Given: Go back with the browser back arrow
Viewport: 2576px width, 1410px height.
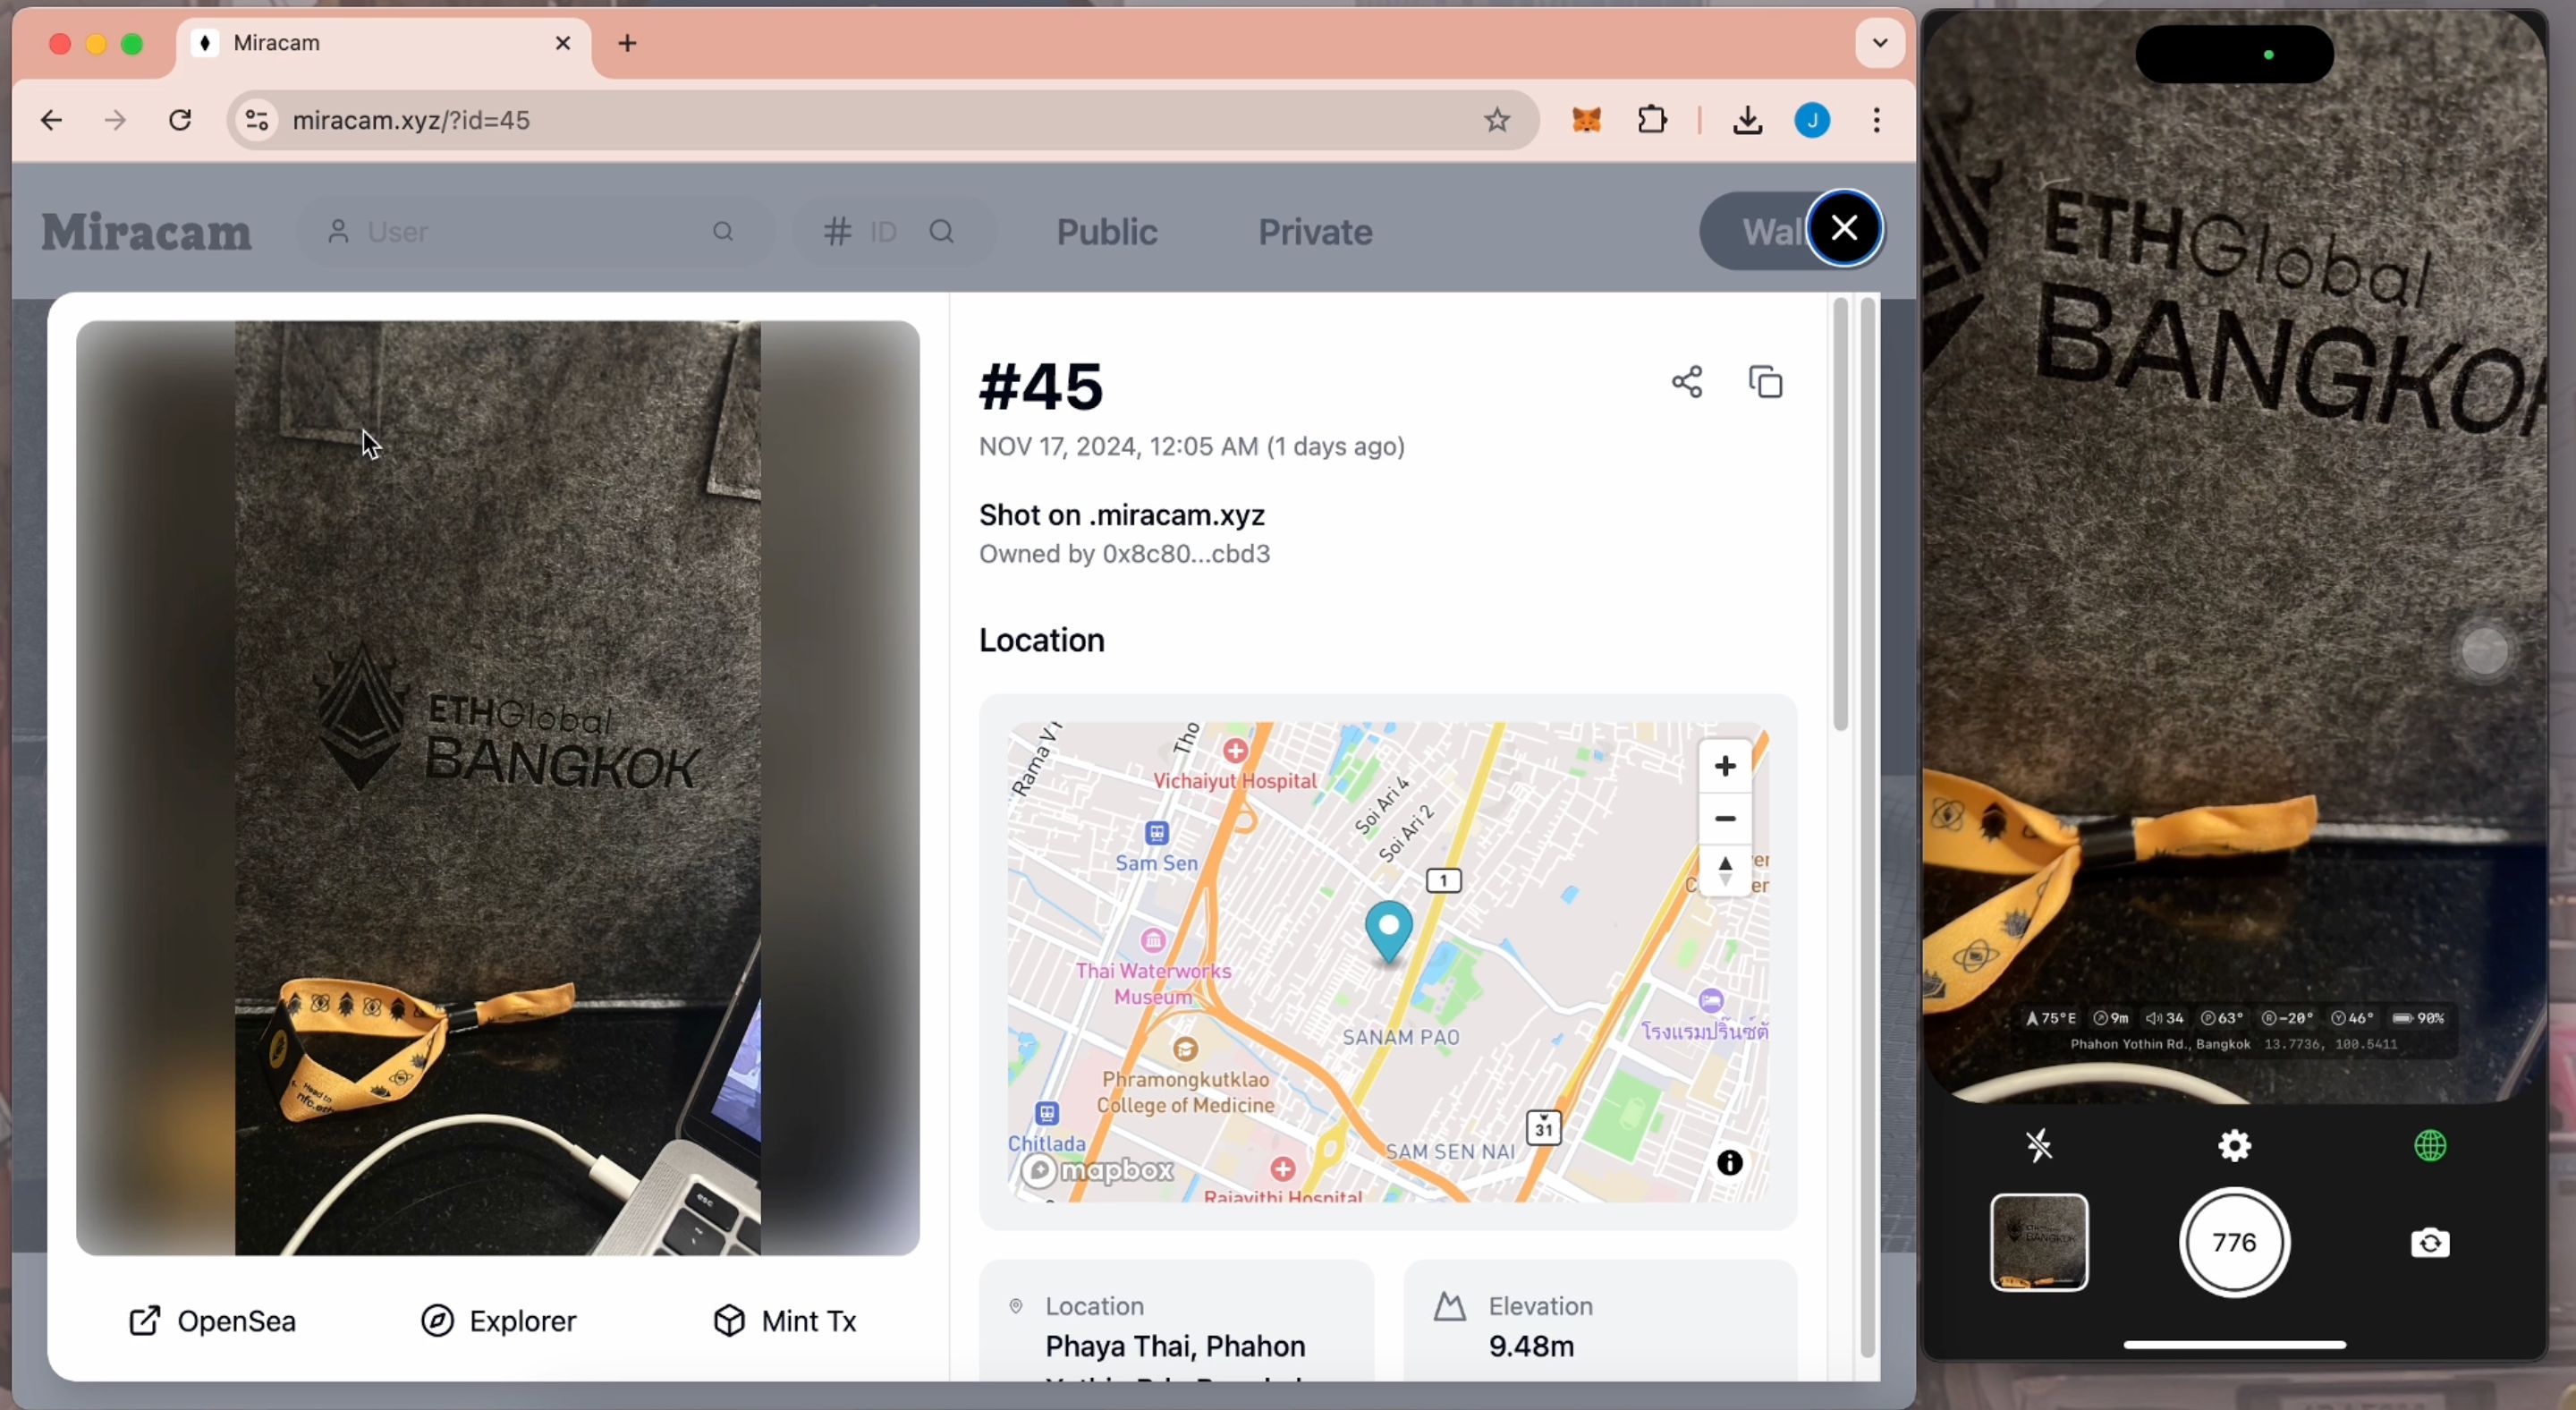Looking at the screenshot, I should (x=51, y=121).
